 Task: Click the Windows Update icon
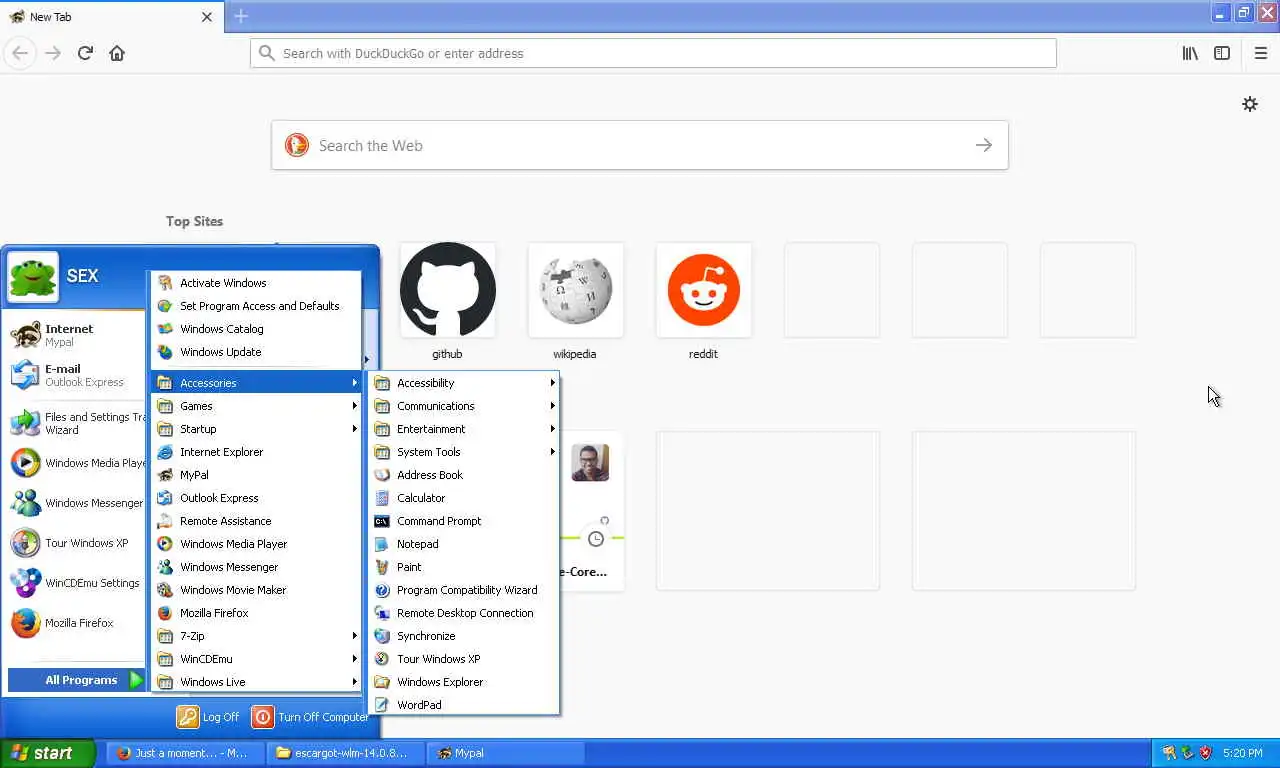click(x=165, y=352)
